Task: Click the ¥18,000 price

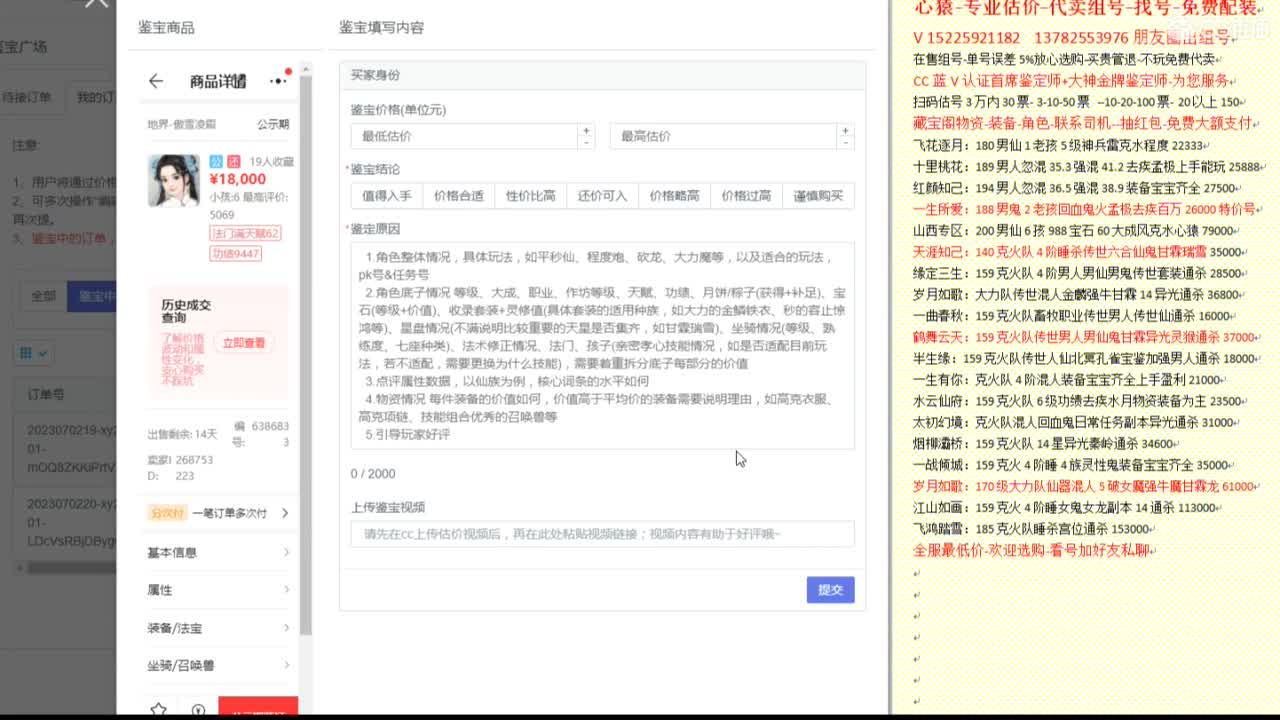Action: click(x=238, y=179)
